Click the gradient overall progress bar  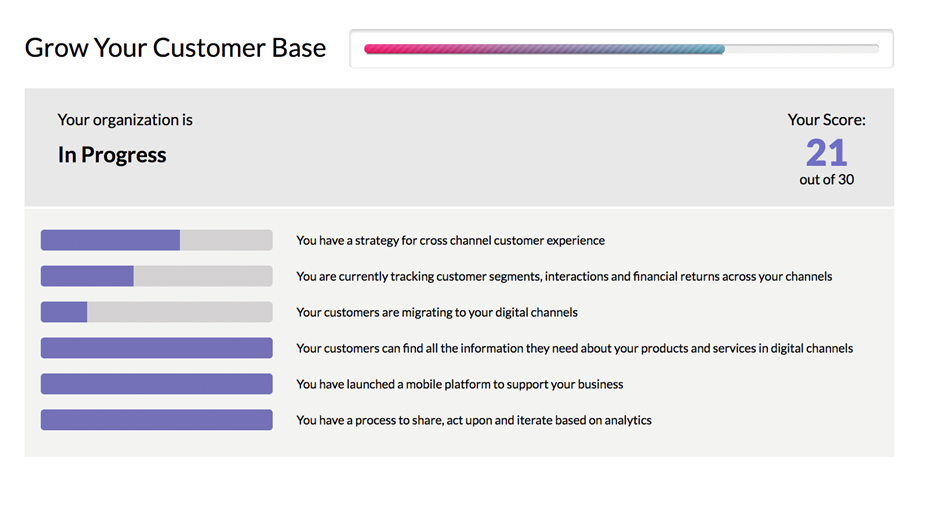point(621,49)
